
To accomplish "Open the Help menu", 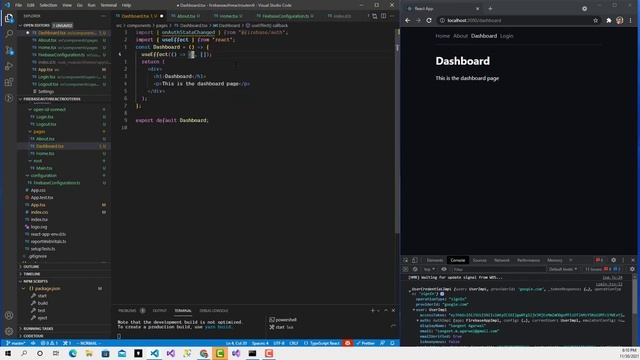I will (x=127, y=5).
